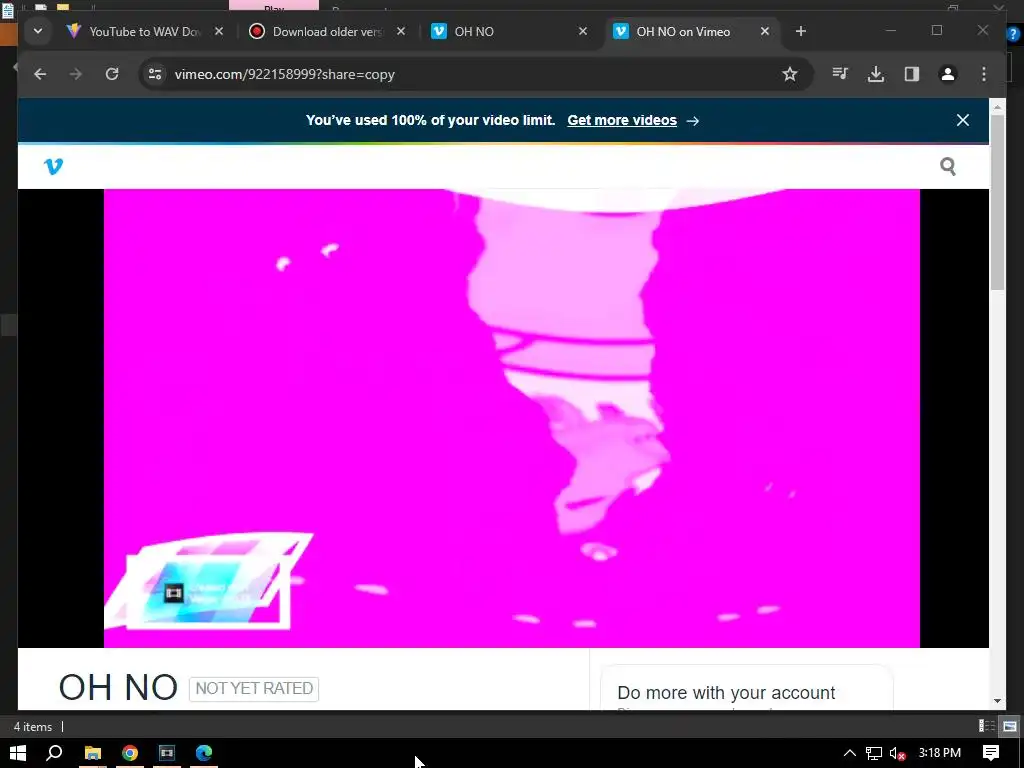Click the page scrollbar up arrow
This screenshot has height=768, width=1024.
pos(997,106)
